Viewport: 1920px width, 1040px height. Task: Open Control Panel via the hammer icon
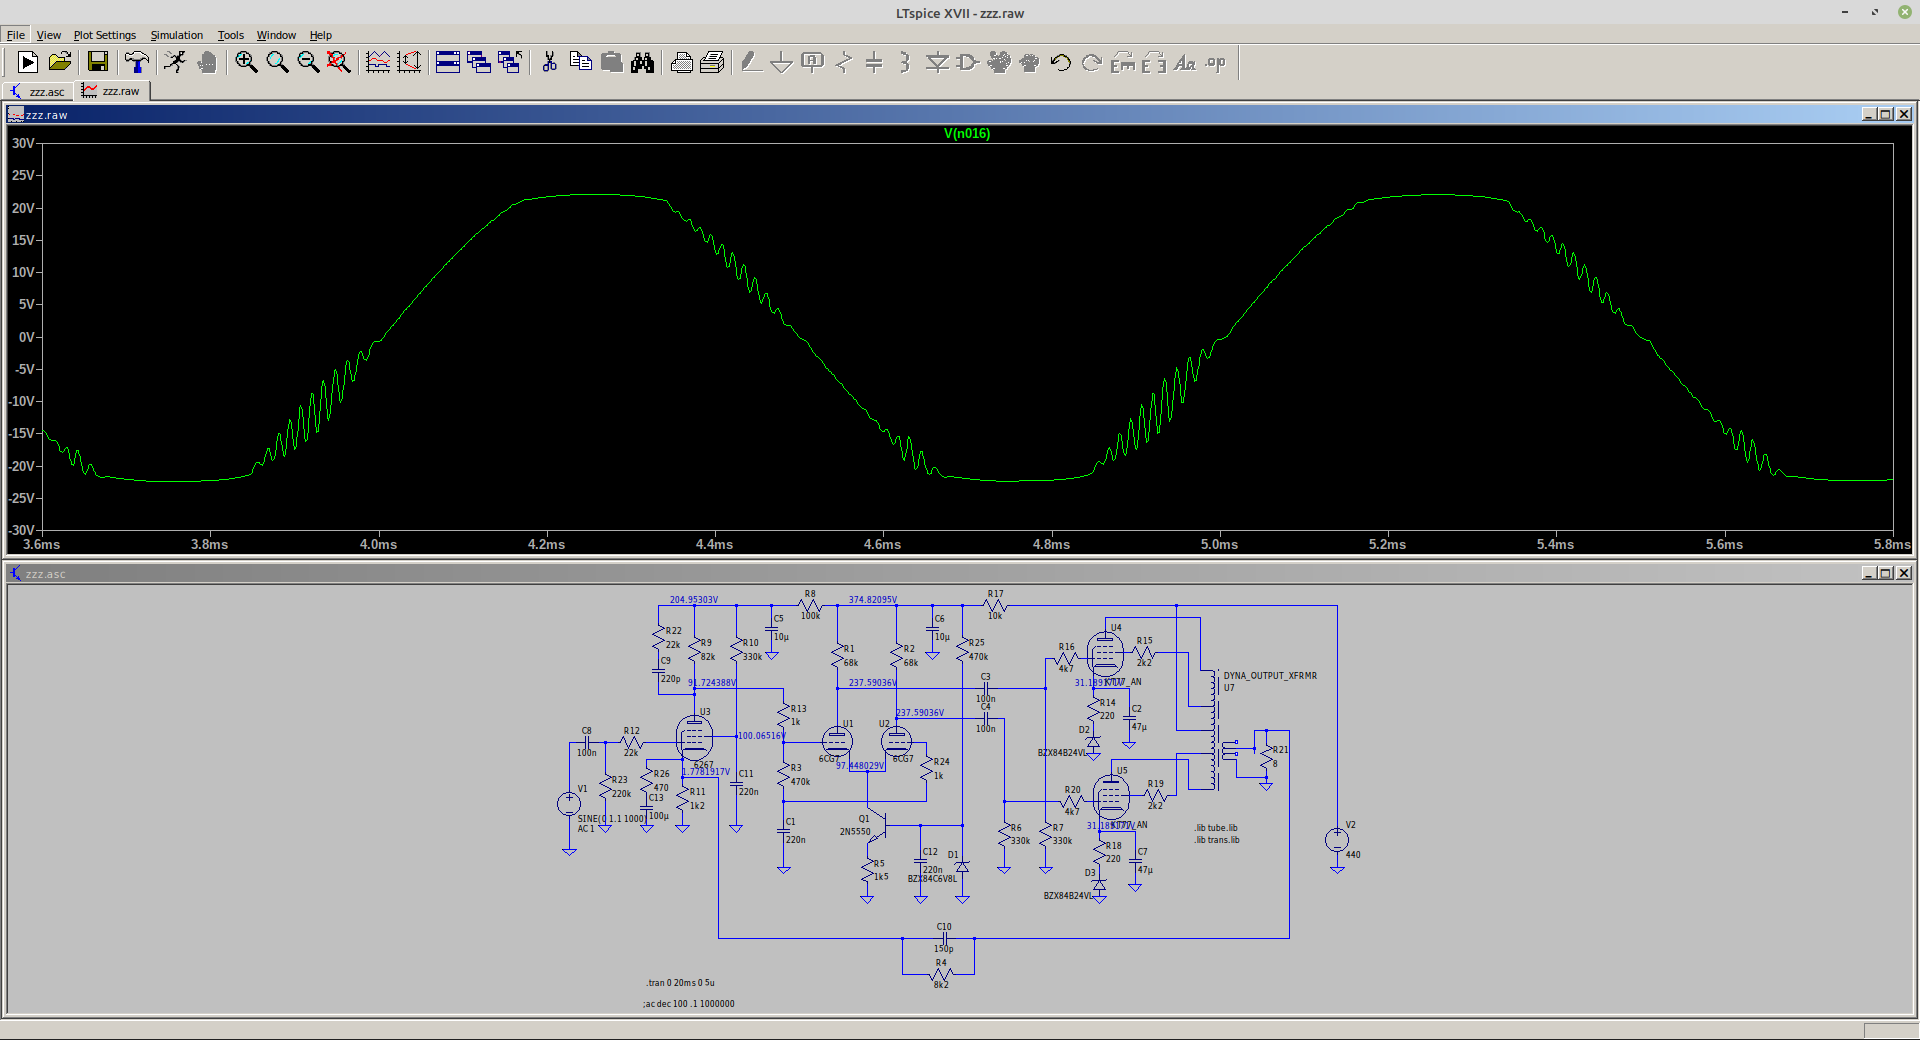137,62
